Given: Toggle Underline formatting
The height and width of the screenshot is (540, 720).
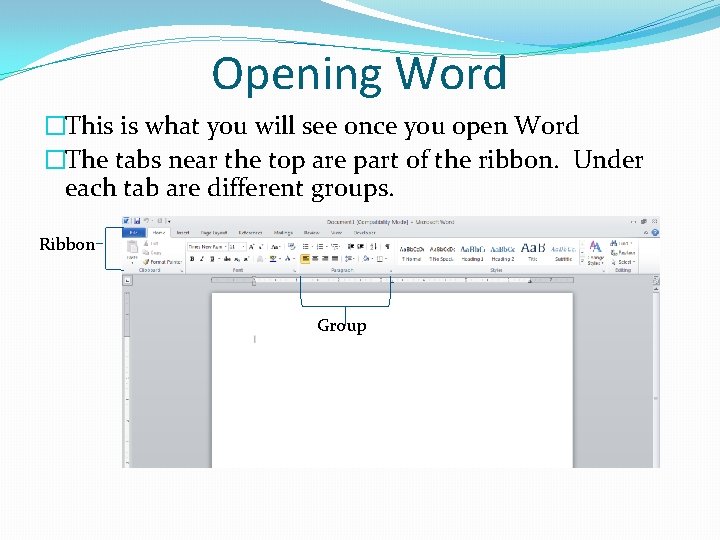Looking at the screenshot, I should pyautogui.click(x=212, y=259).
